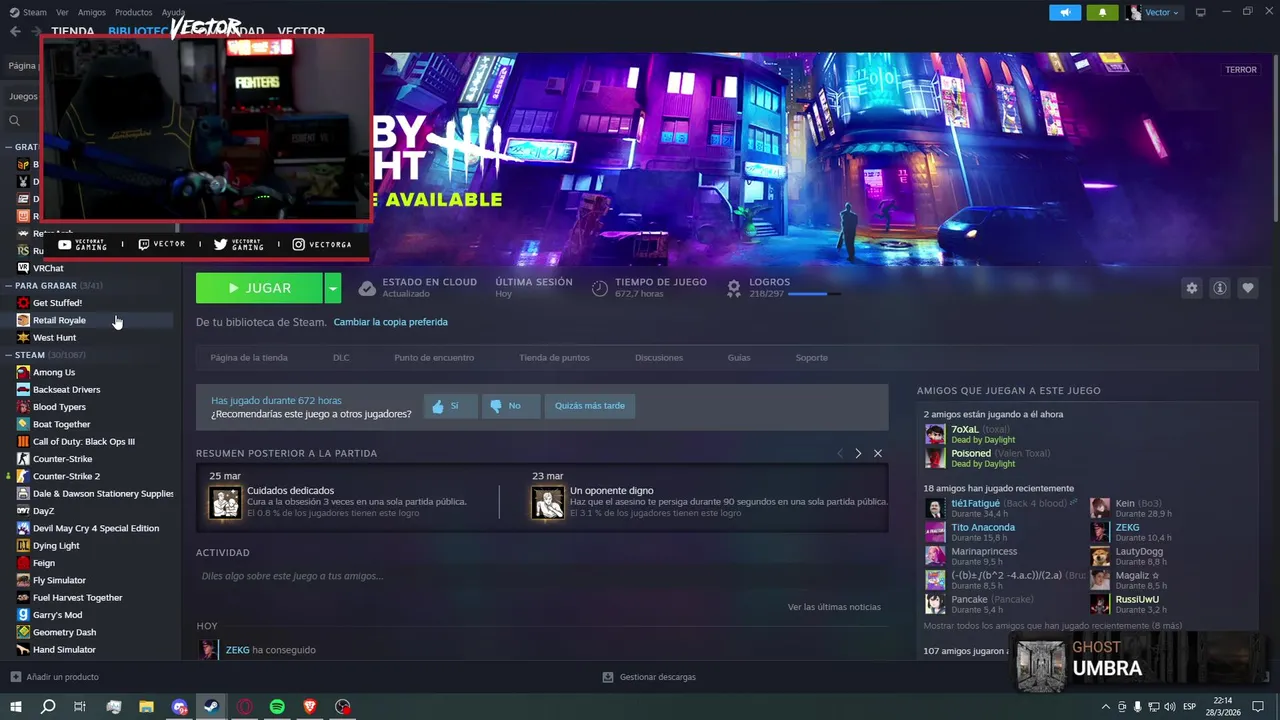This screenshot has width=1280, height=720.
Task: Choose Quizás más tarde
Action: pos(590,406)
